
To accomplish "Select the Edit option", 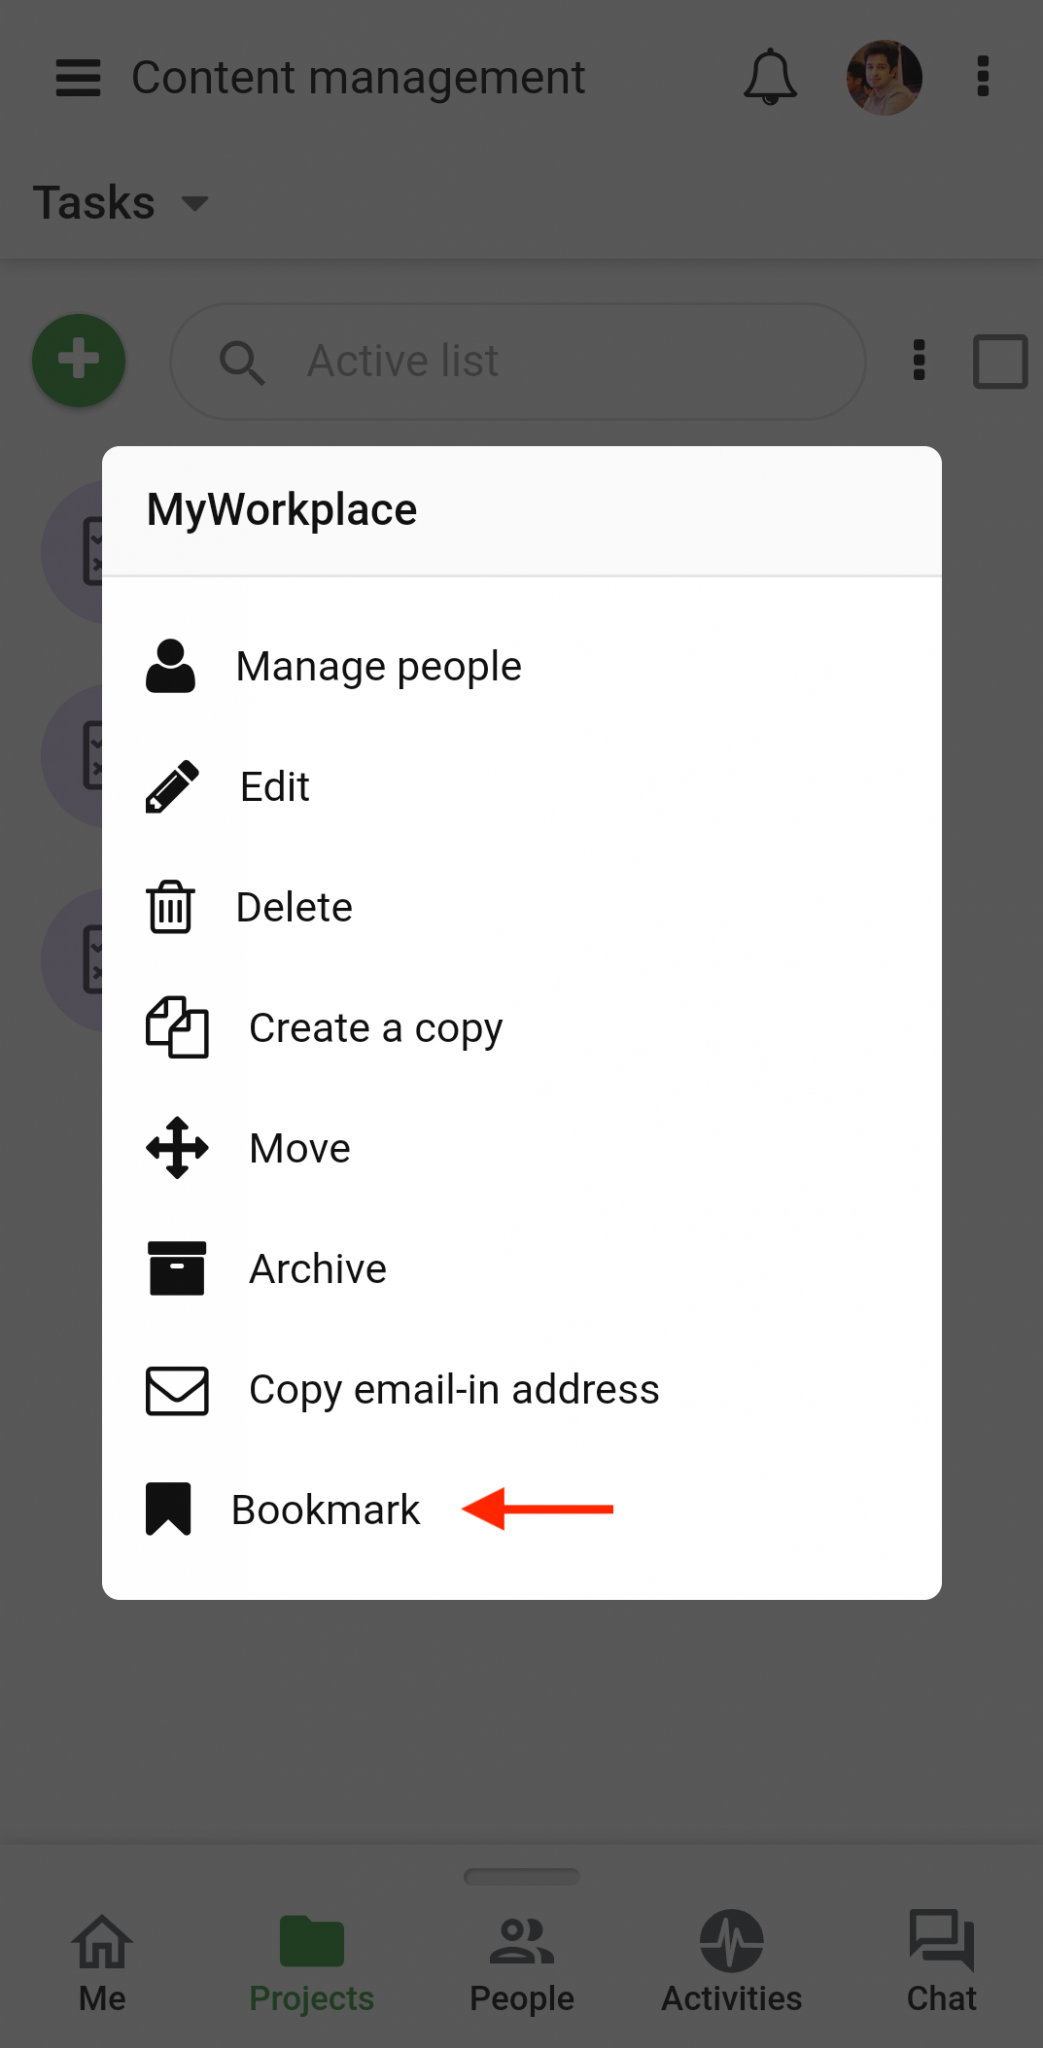I will tap(521, 787).
